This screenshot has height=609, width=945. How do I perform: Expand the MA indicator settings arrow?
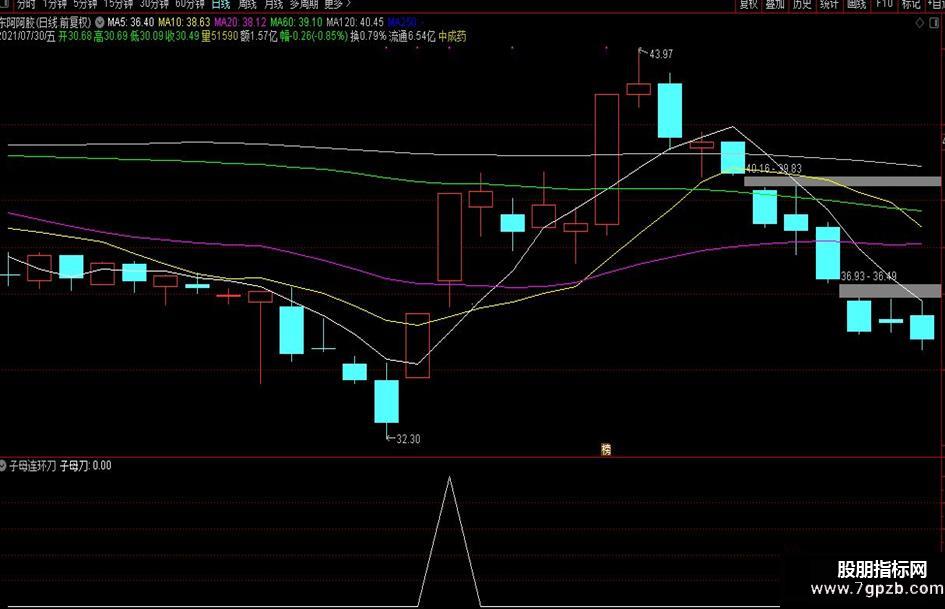99,22
